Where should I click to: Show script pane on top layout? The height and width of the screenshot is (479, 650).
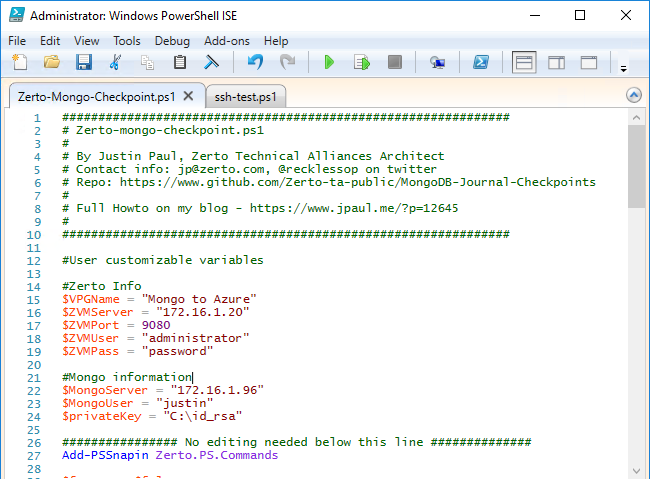[524, 63]
